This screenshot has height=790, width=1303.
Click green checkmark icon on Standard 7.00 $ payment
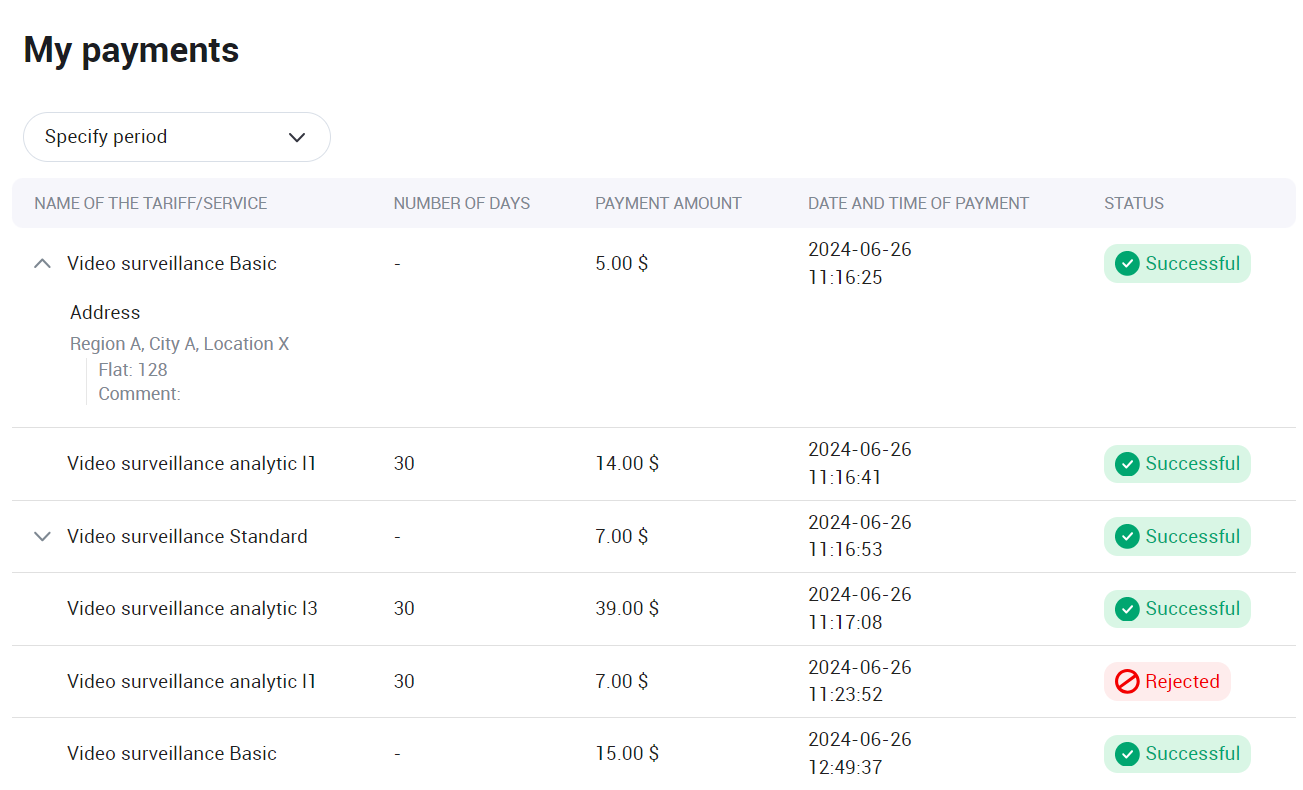coord(1127,537)
